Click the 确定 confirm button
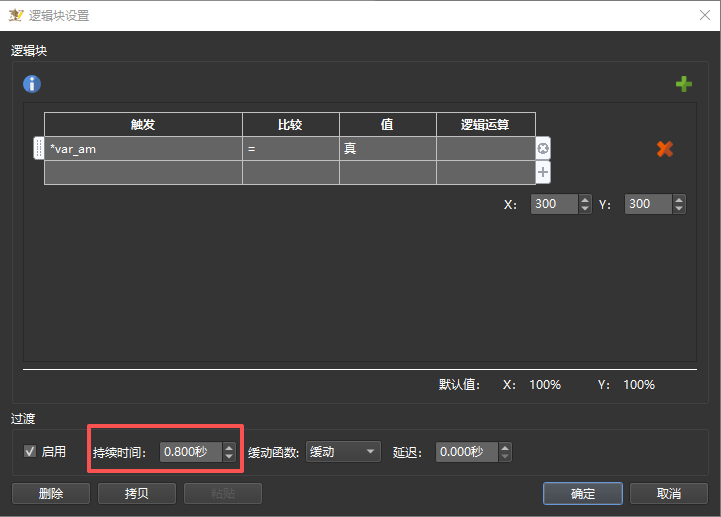This screenshot has width=721, height=517. 582,493
